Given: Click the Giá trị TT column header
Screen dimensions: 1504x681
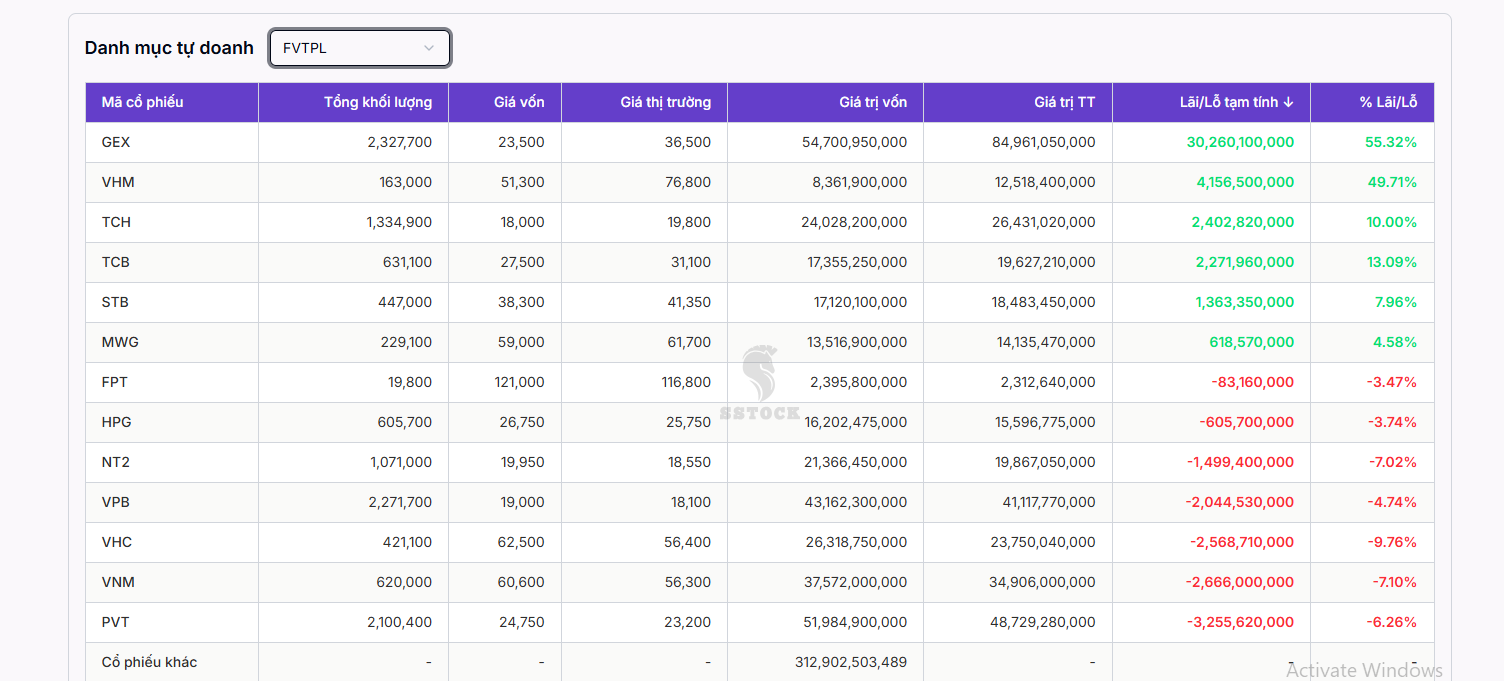Looking at the screenshot, I should click(1064, 102).
